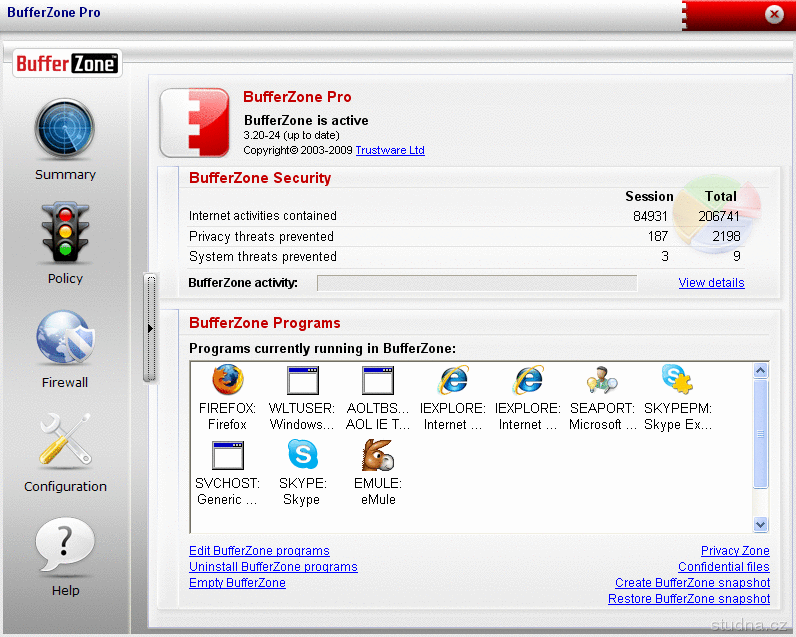Screen dimensions: 796x637
Task: Select the SVCHOST Generic program icon
Action: (228, 456)
